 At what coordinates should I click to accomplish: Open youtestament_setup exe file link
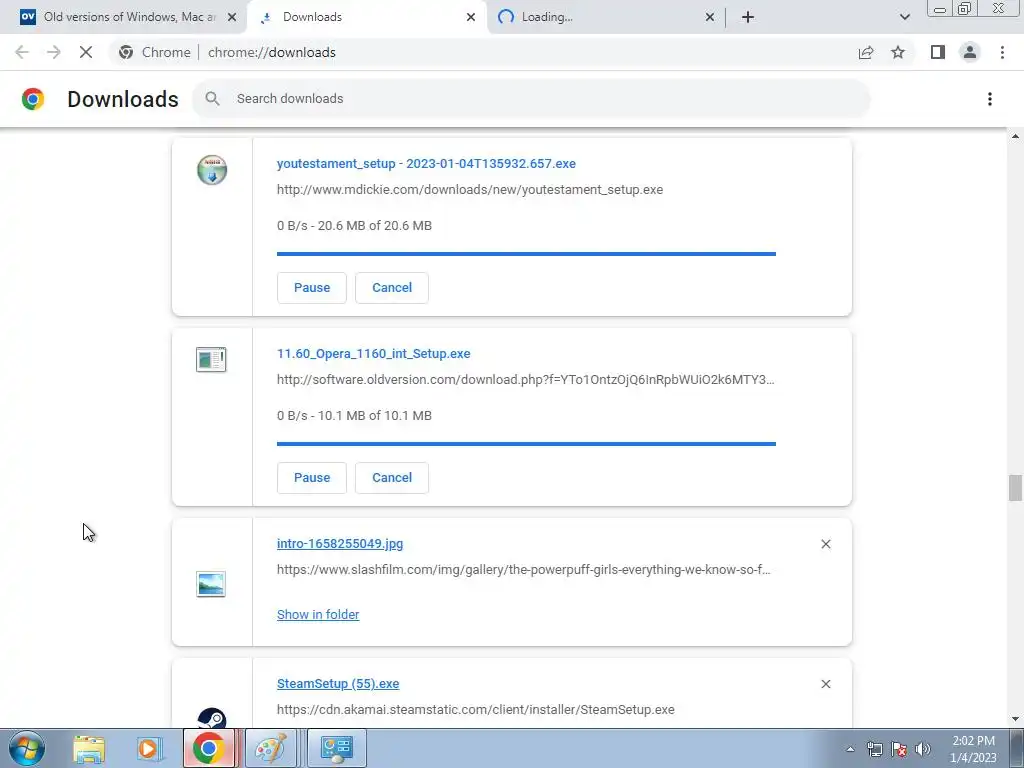coord(426,164)
